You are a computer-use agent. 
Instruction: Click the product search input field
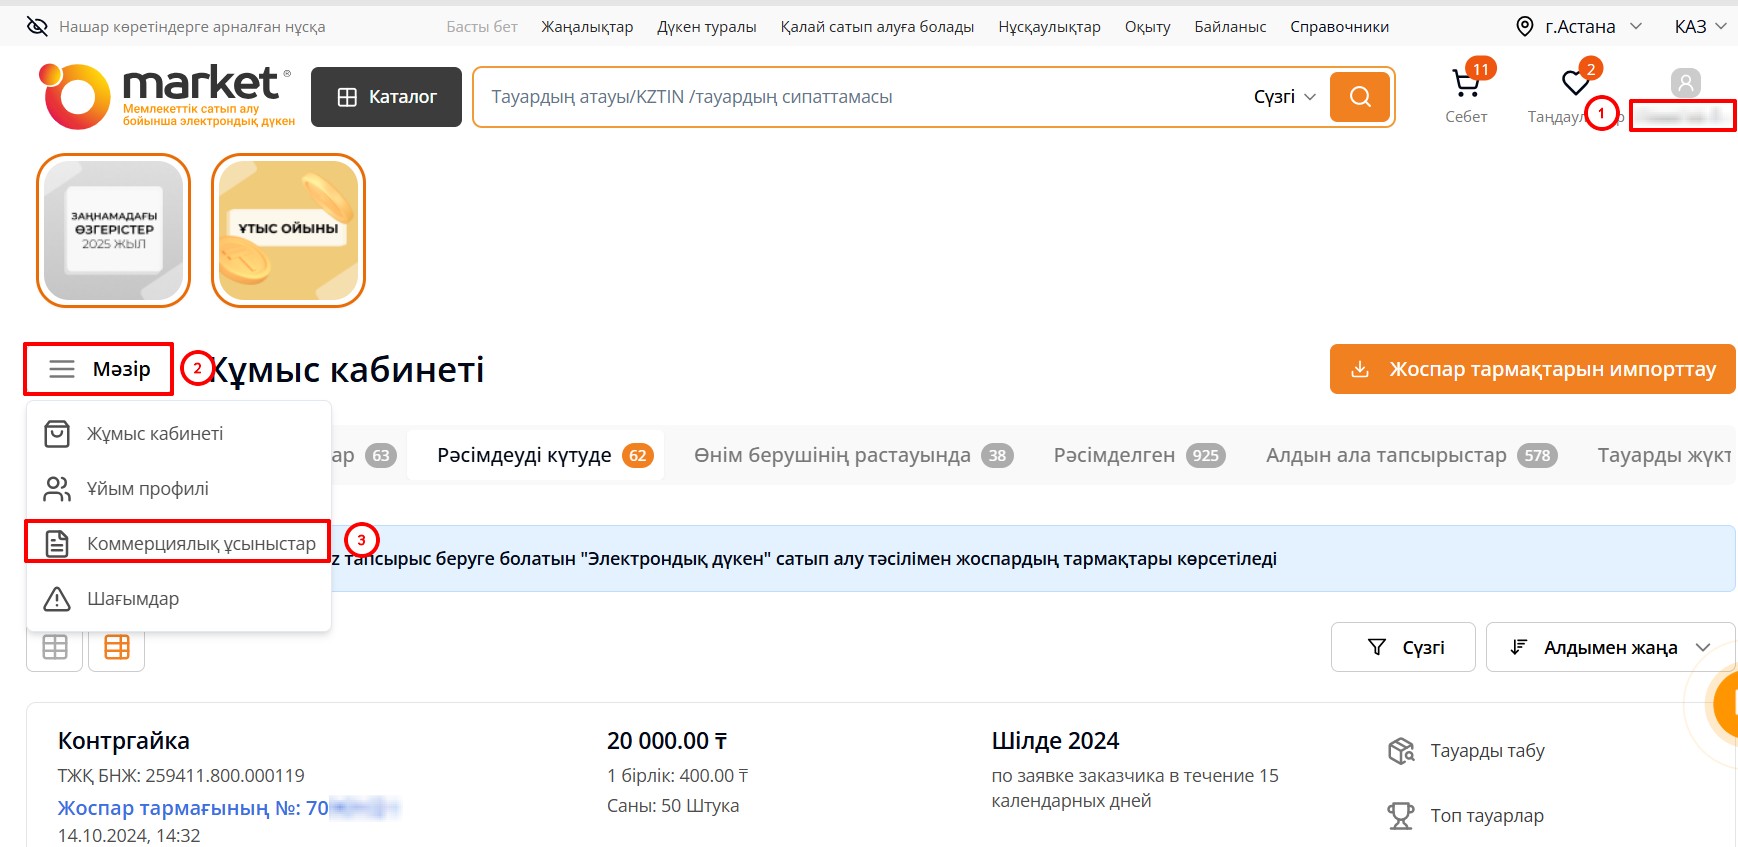pyautogui.click(x=860, y=97)
